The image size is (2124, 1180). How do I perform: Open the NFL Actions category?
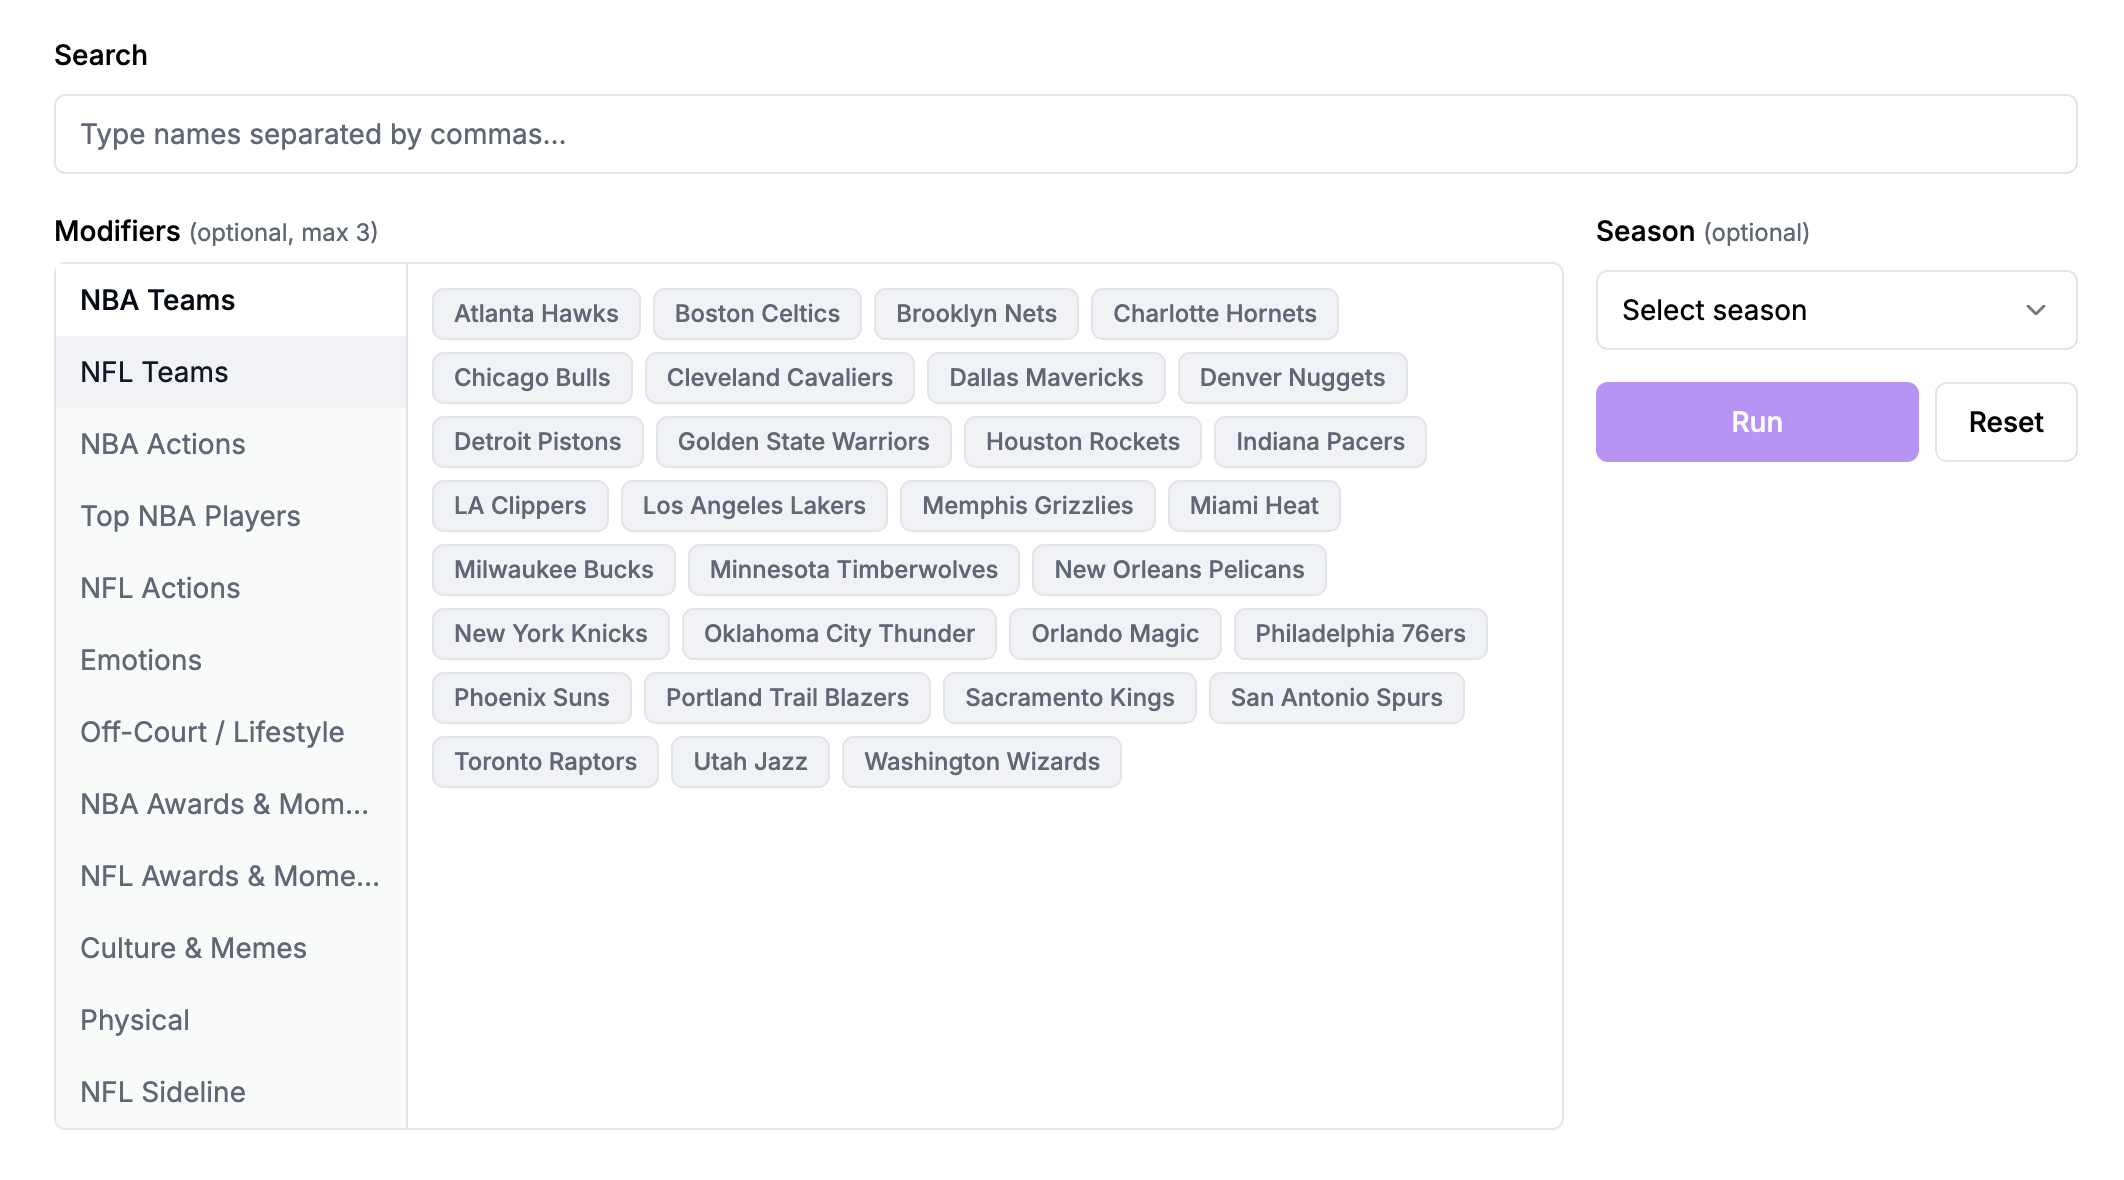pos(231,588)
